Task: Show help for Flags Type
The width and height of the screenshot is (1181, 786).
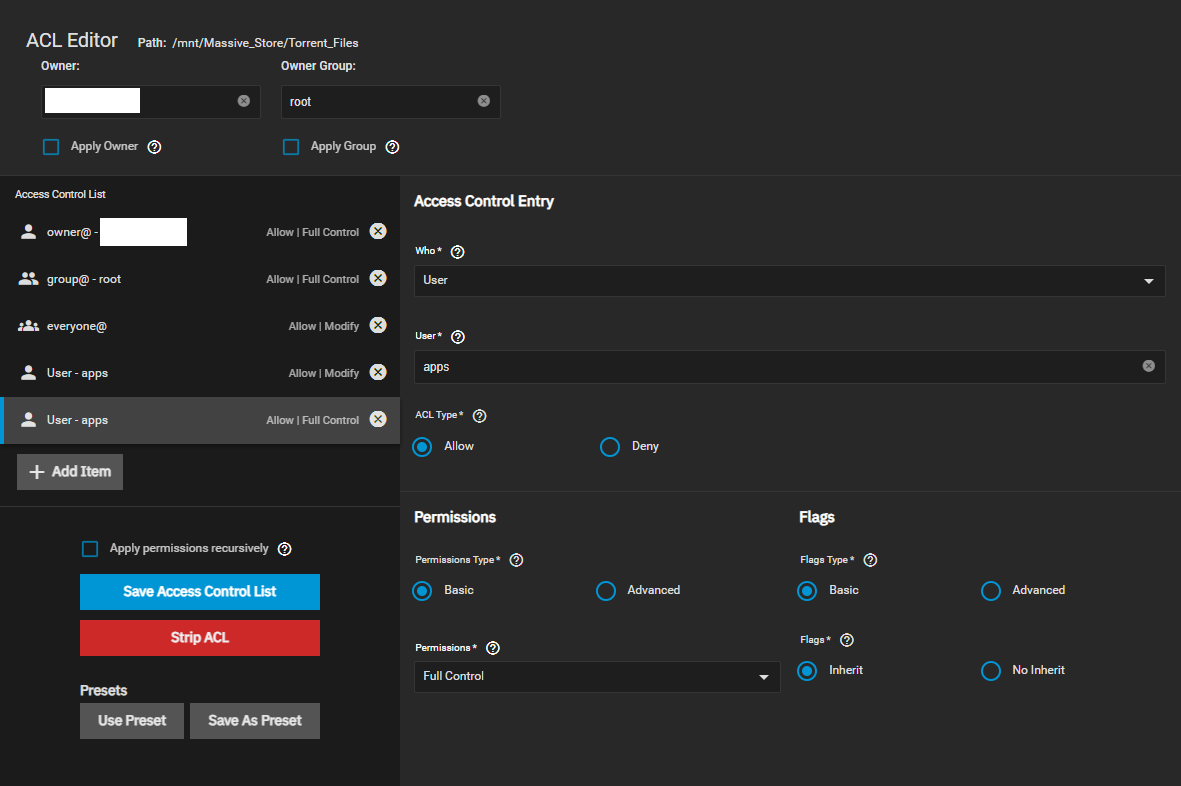Action: 870,560
